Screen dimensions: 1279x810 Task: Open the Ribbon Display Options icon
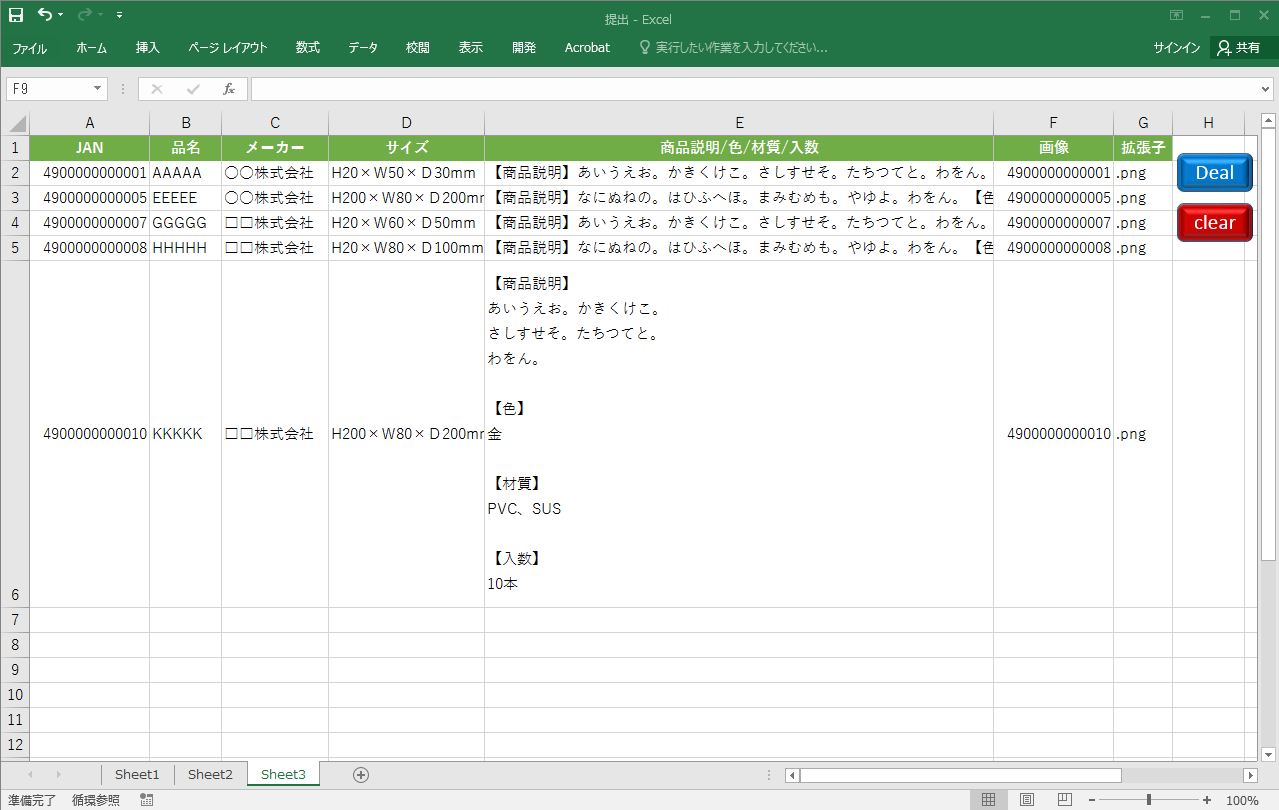point(1176,15)
